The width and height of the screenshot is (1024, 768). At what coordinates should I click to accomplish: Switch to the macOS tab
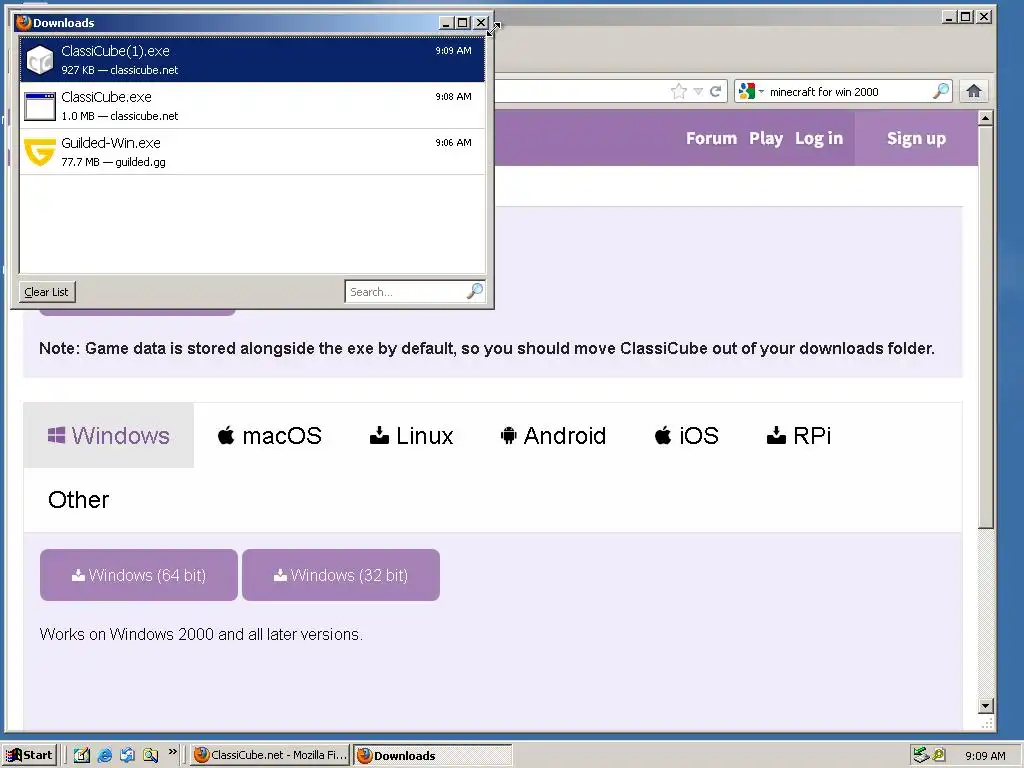[x=270, y=435]
